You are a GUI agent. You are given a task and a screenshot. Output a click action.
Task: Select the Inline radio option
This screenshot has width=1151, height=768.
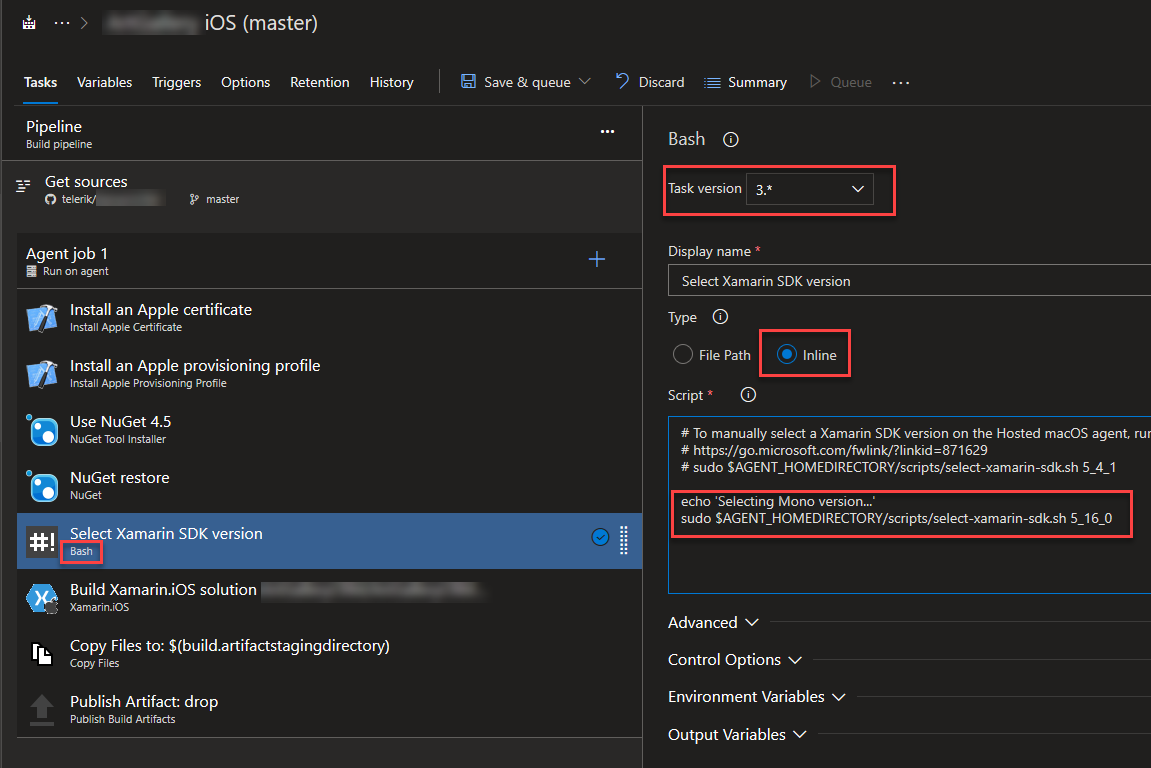point(787,355)
